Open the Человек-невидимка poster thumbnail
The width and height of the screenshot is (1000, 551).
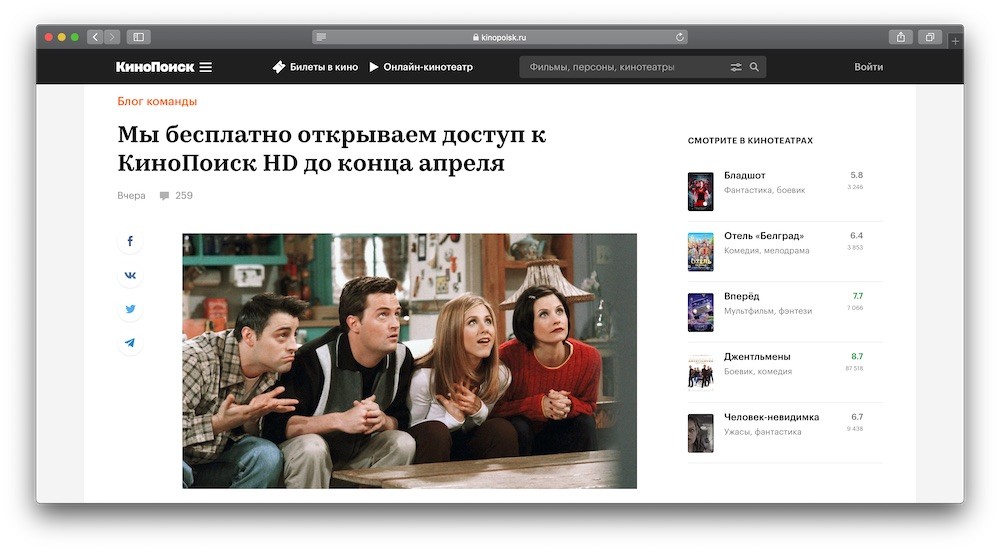700,433
